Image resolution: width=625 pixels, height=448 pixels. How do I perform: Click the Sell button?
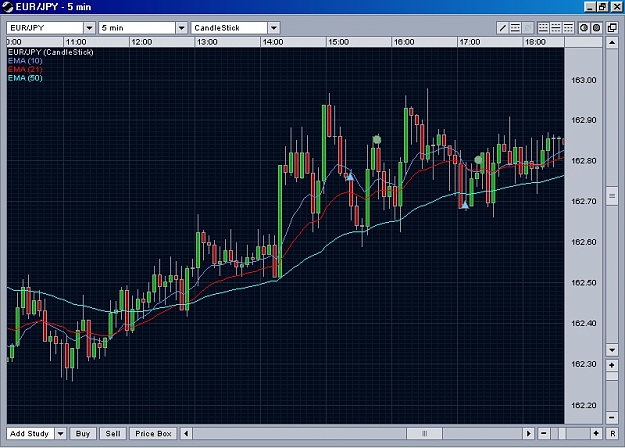pyautogui.click(x=113, y=433)
